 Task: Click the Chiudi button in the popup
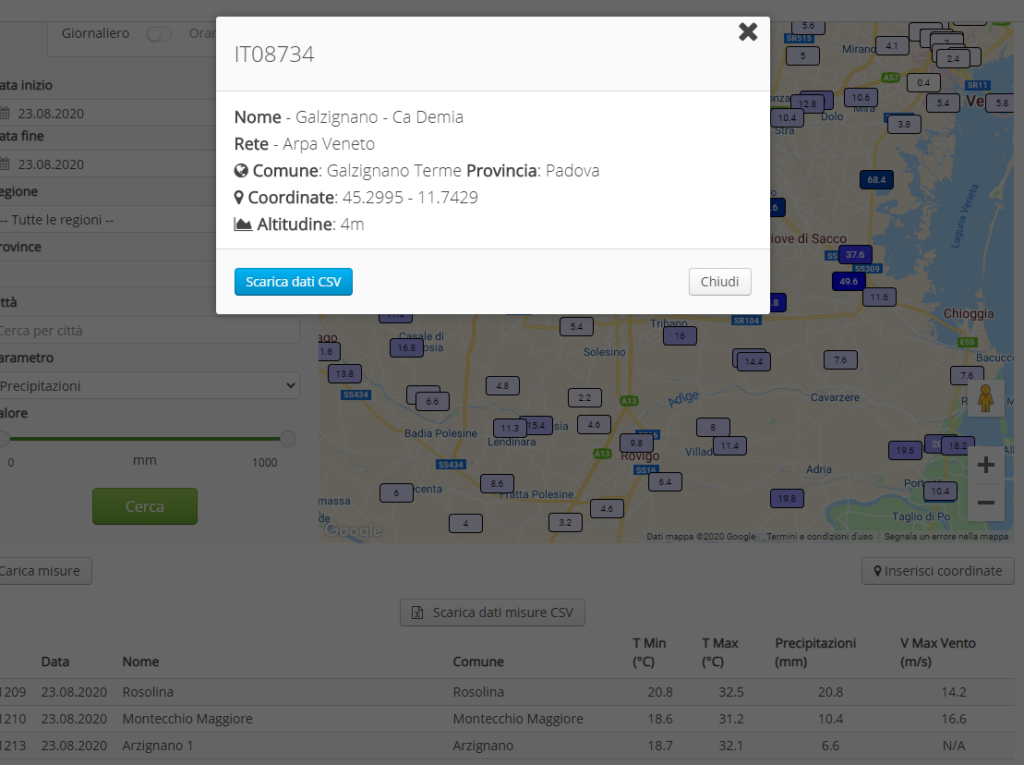pyautogui.click(x=719, y=282)
